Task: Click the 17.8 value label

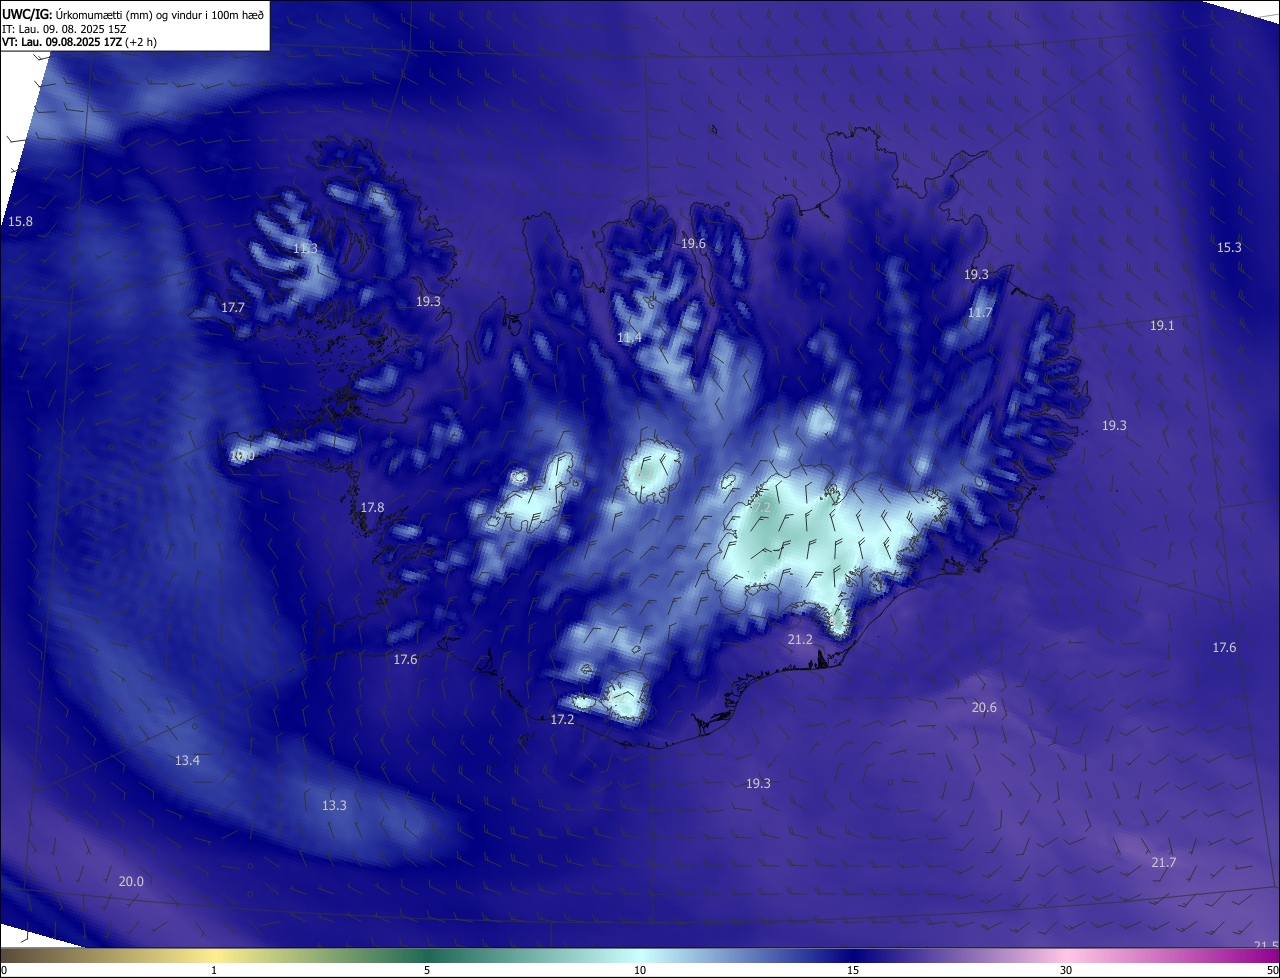Action: (x=372, y=508)
